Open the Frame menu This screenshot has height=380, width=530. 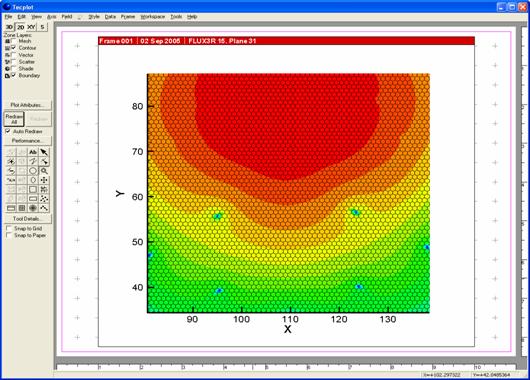coord(128,17)
